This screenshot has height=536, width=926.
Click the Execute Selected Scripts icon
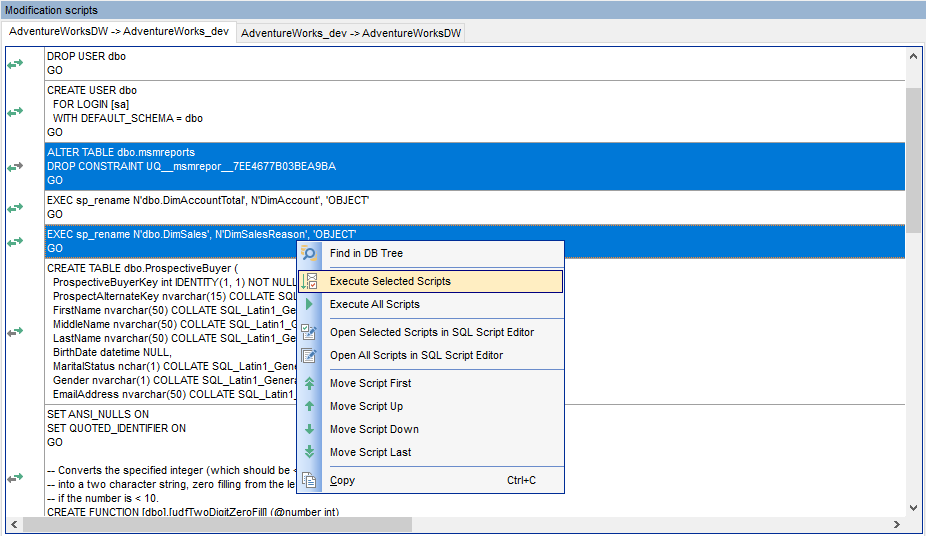[310, 282]
